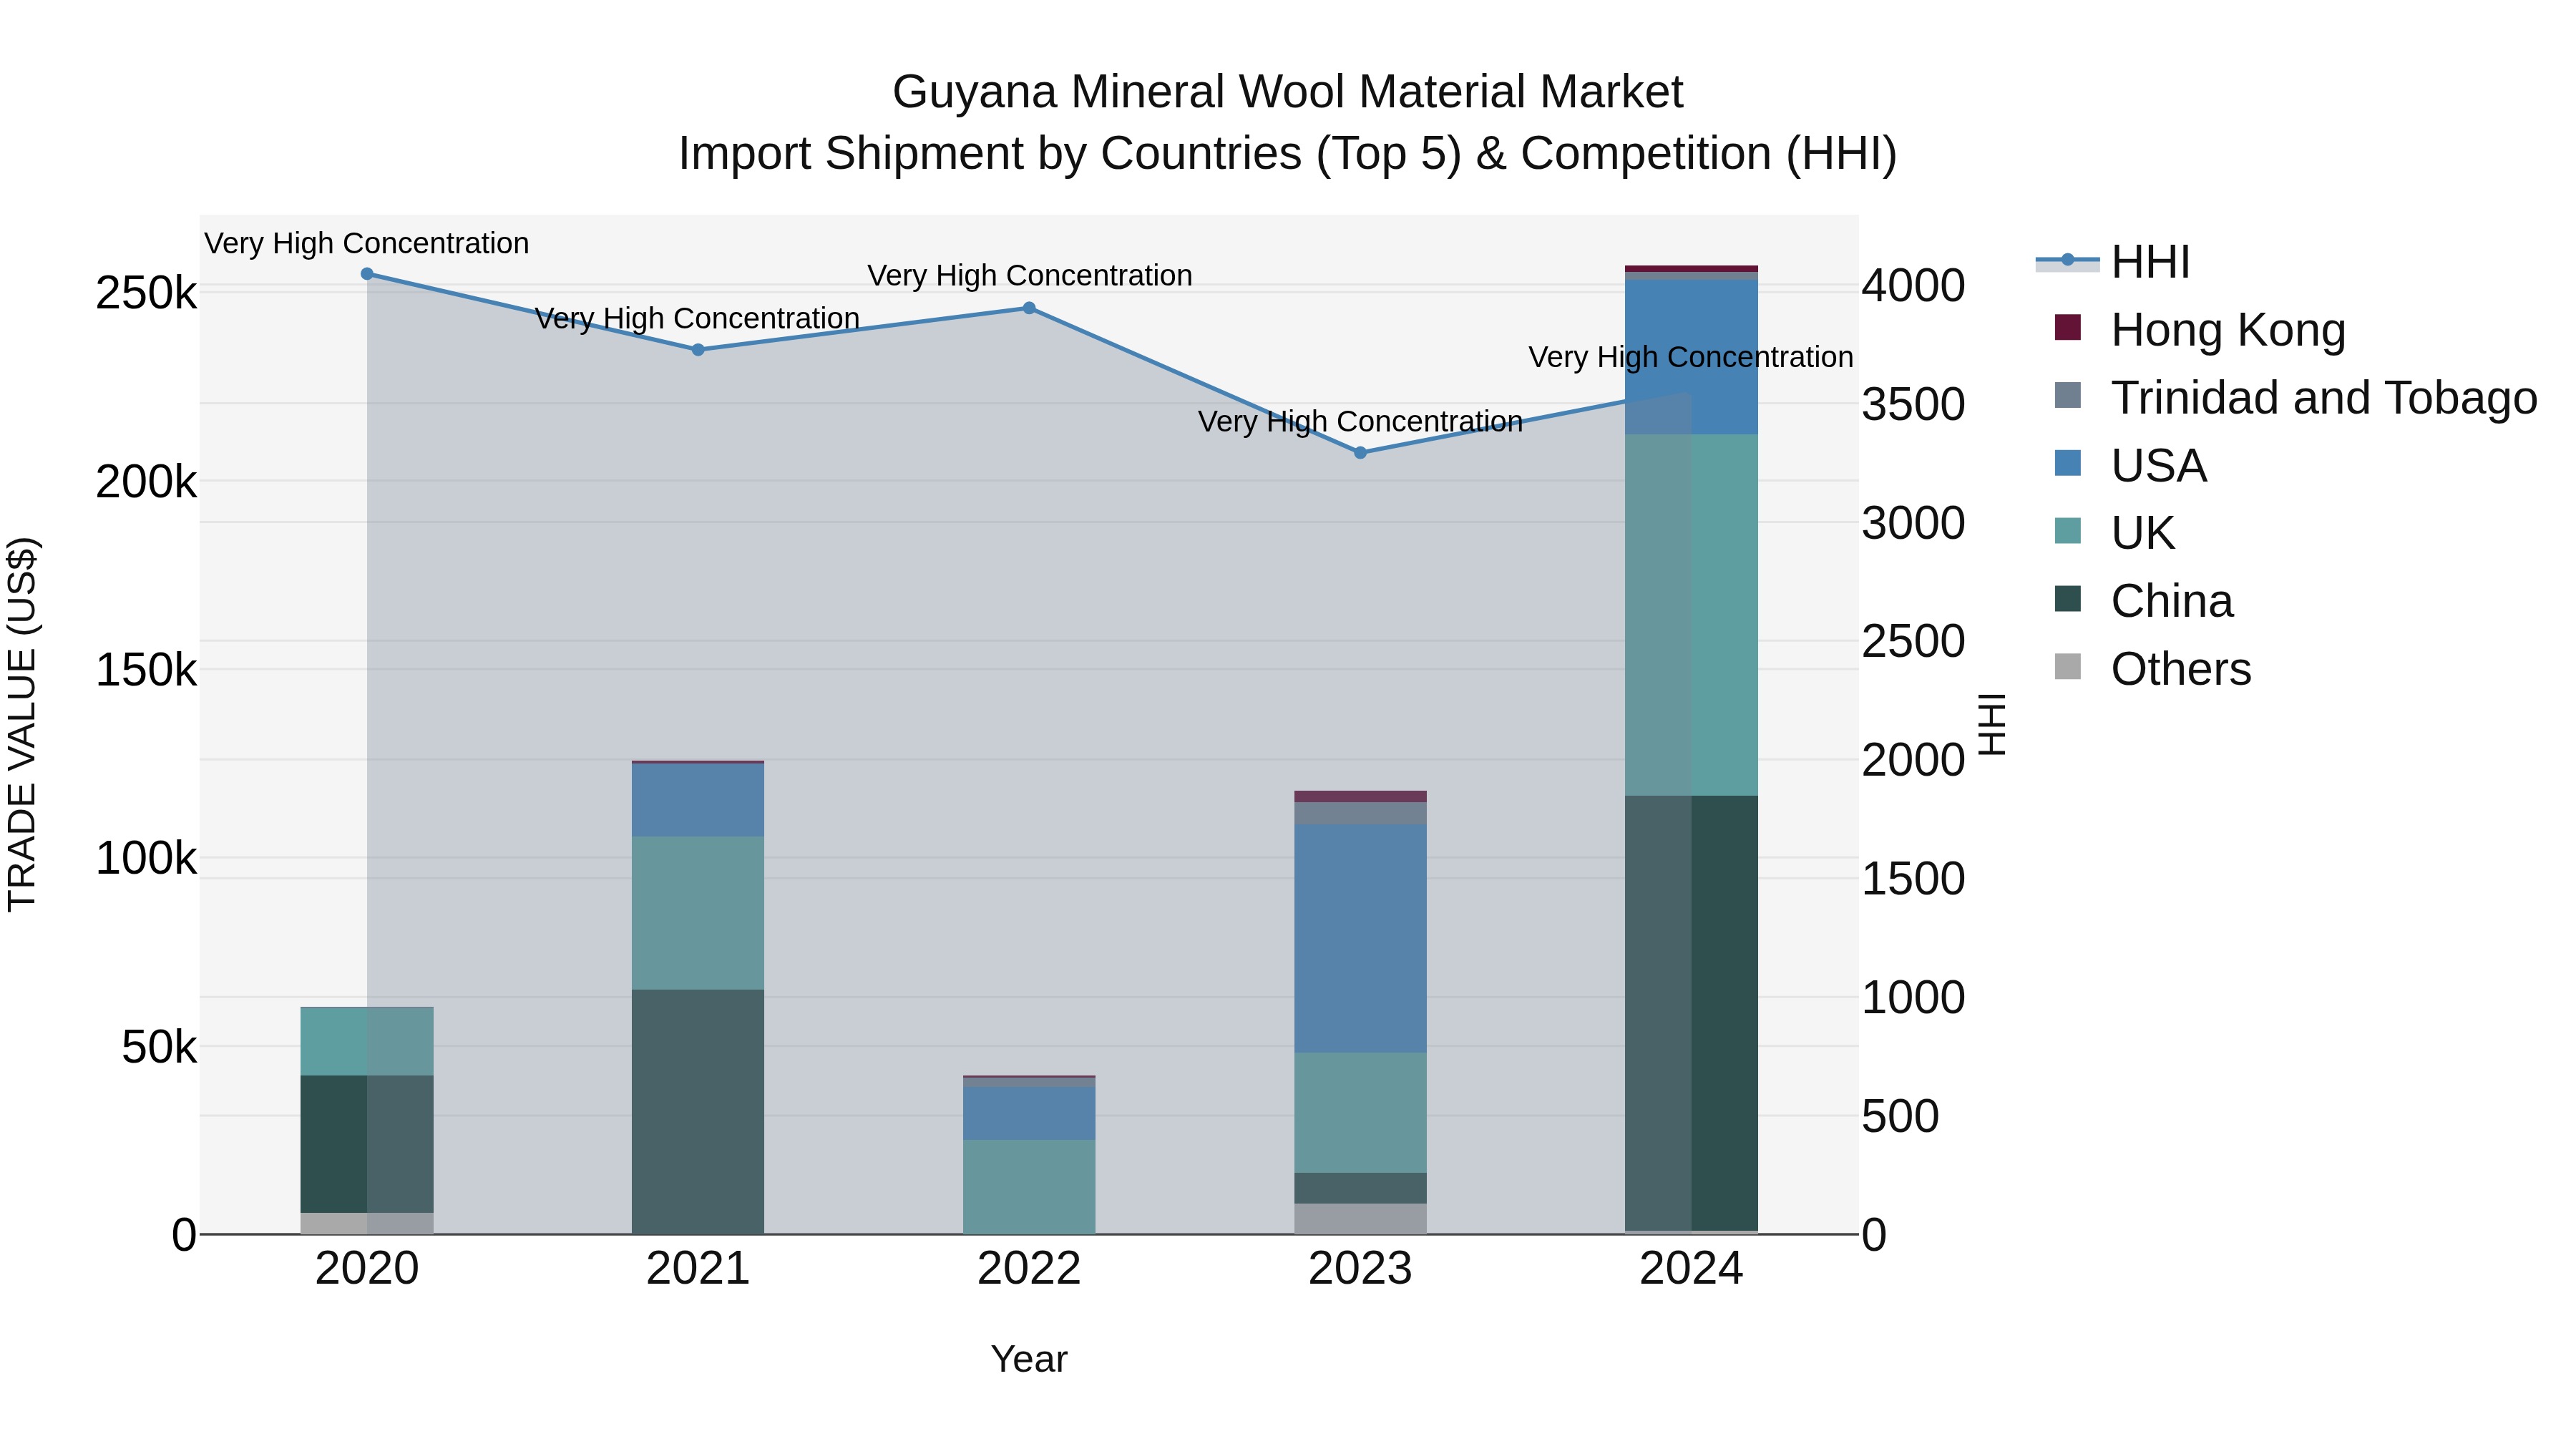Click the 2023 x-axis label
Screen dimensions: 2576x1449
1360,1269
